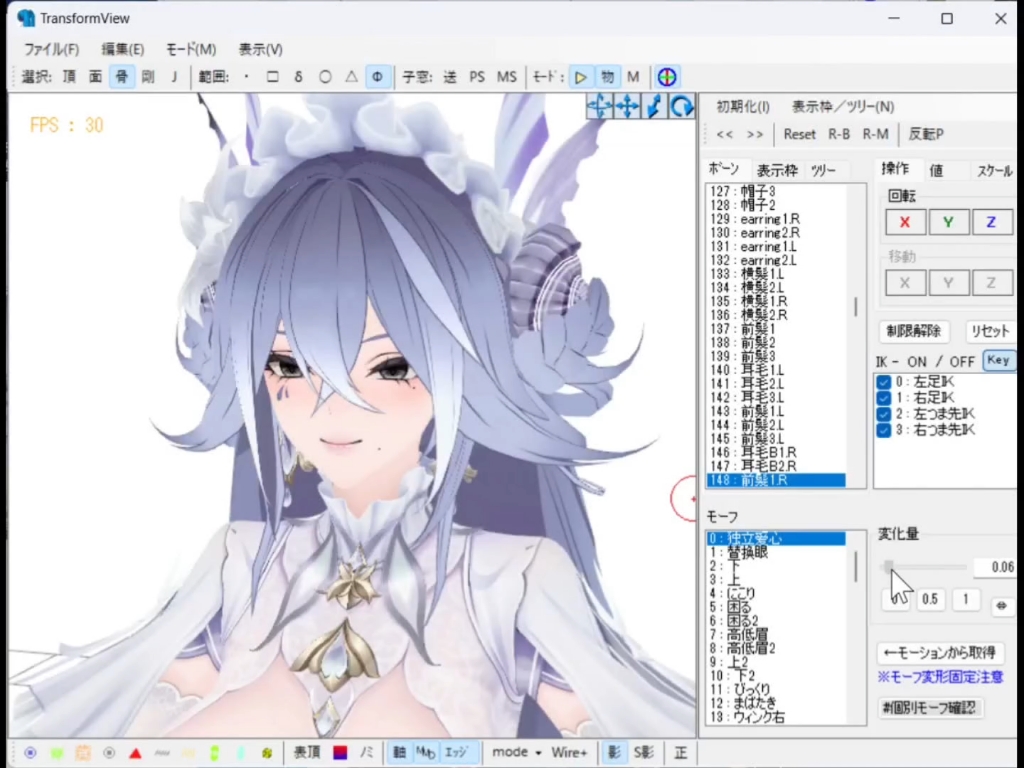1024x768 pixels.
Task: Toggle the MMD display button in the bottom toolbar
Action: 425,753
